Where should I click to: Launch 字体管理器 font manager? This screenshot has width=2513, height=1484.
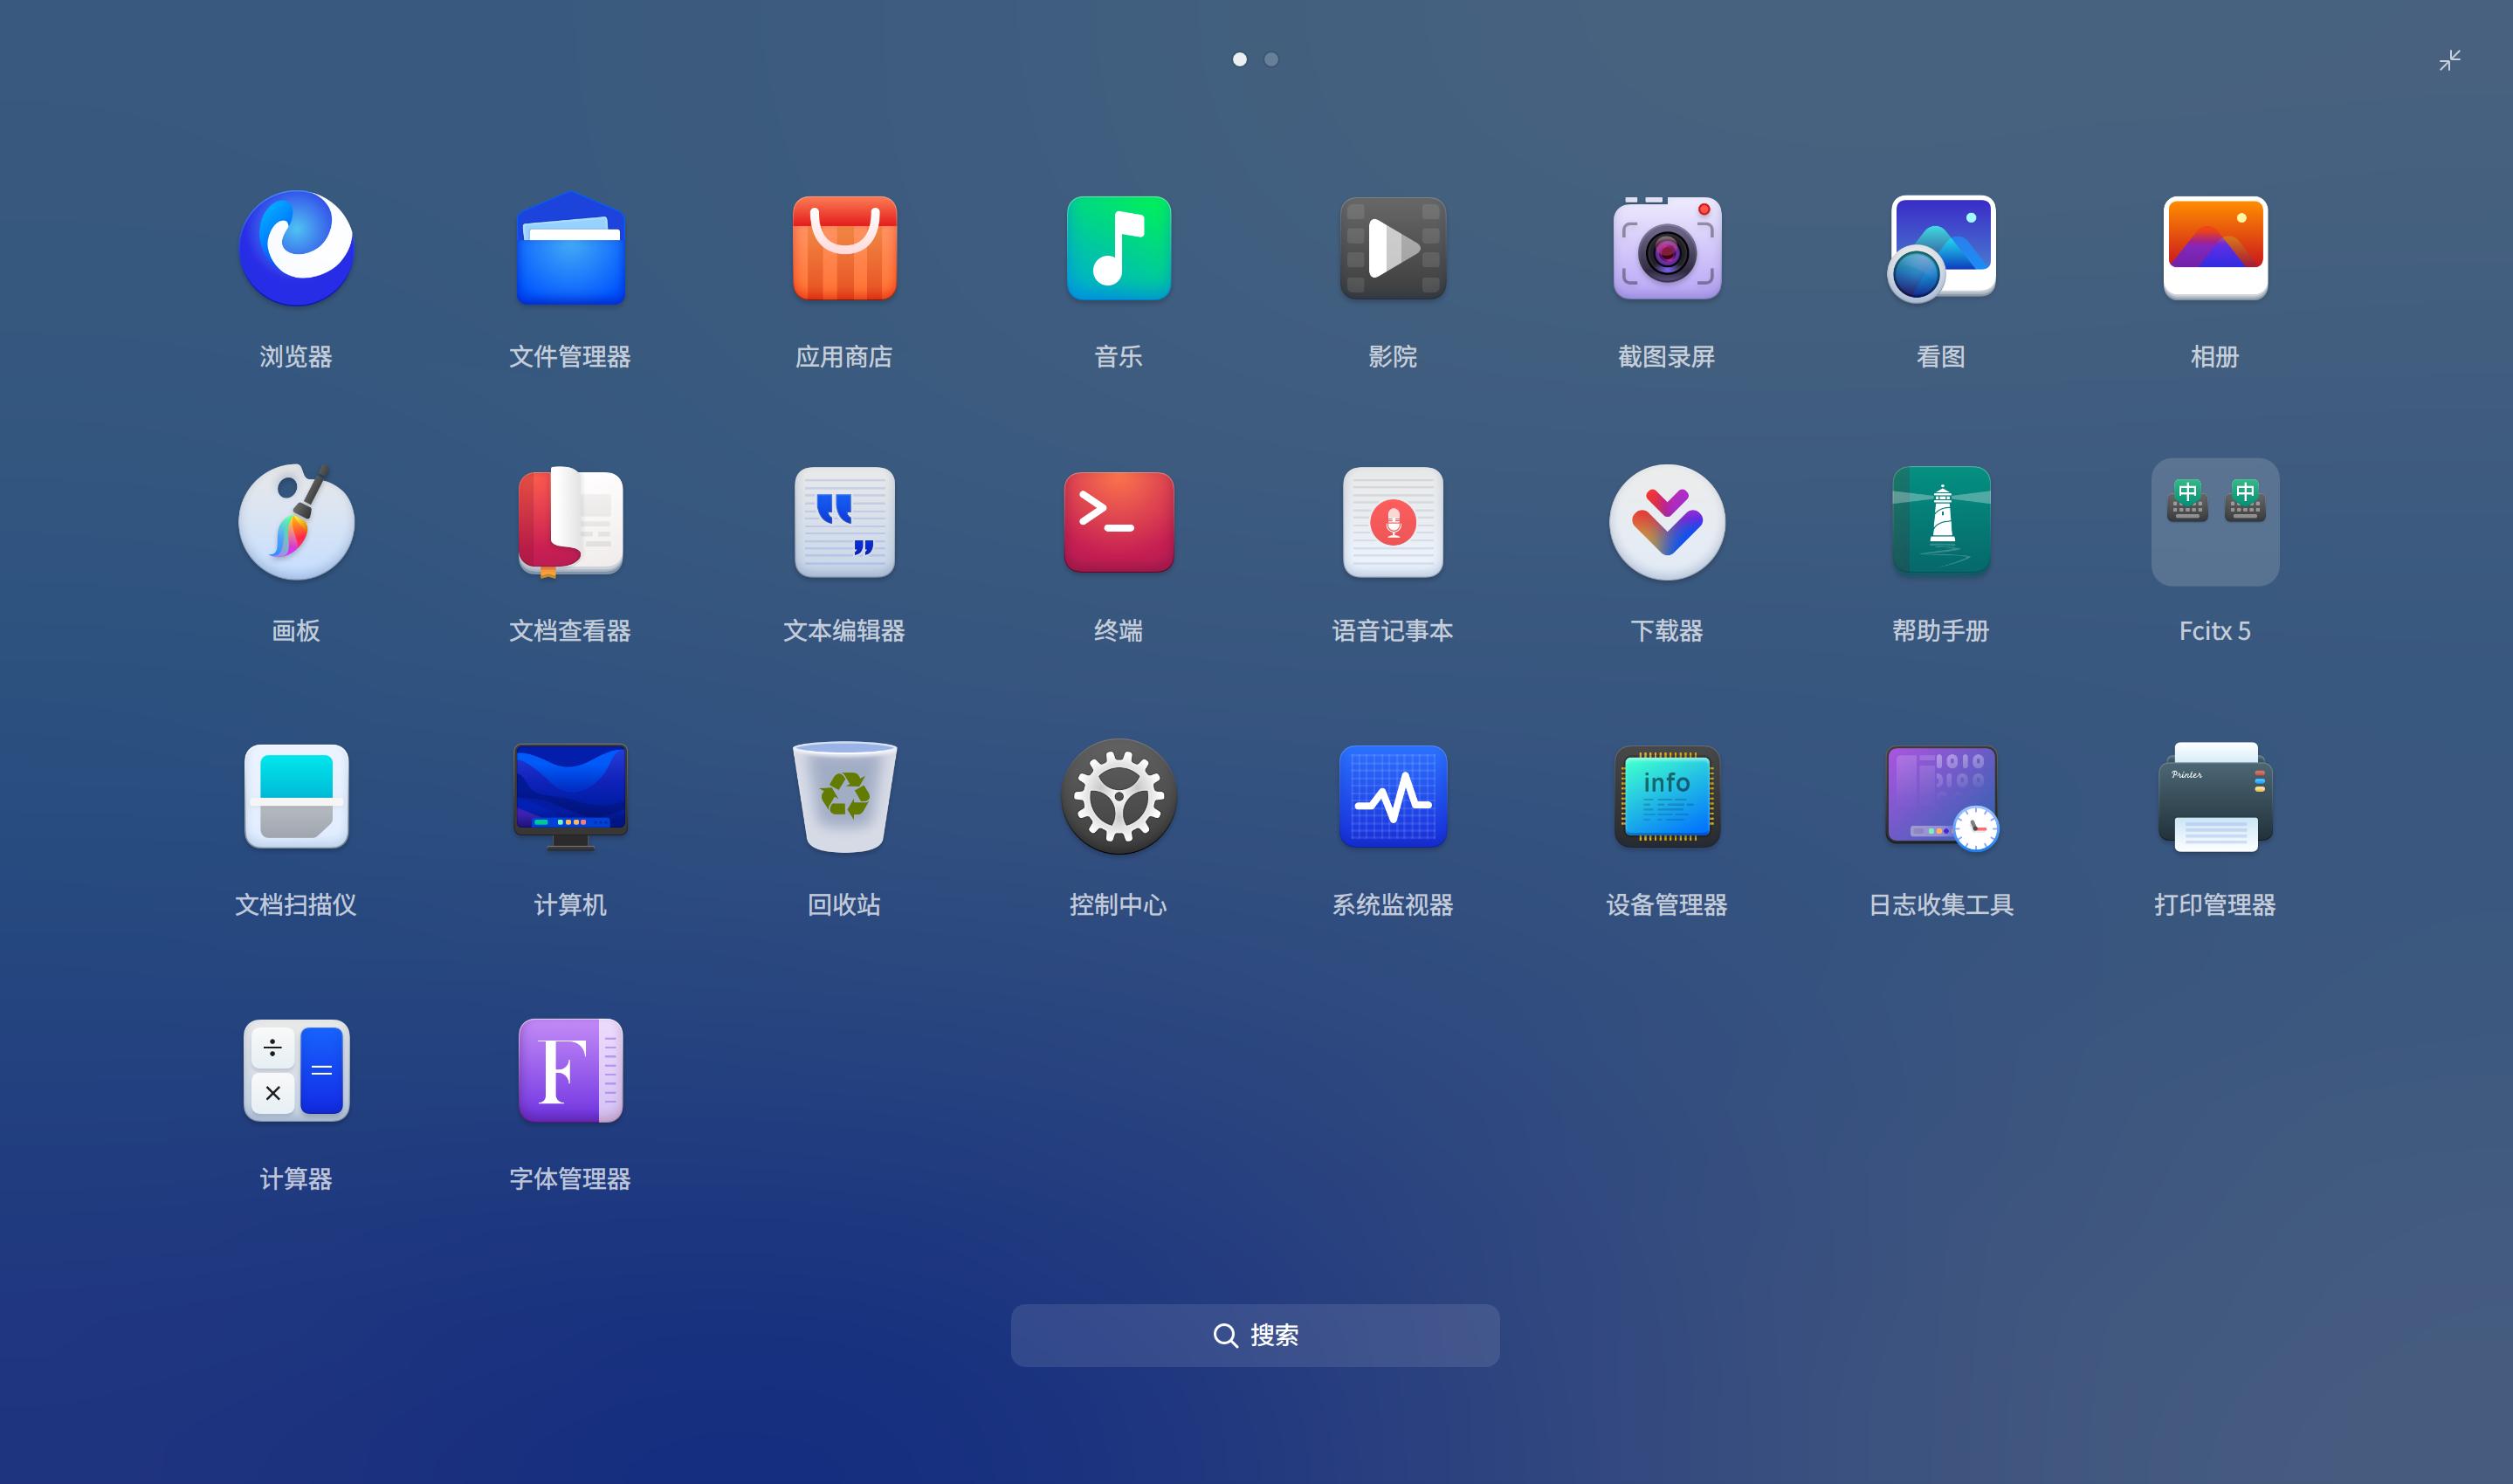click(x=570, y=1070)
